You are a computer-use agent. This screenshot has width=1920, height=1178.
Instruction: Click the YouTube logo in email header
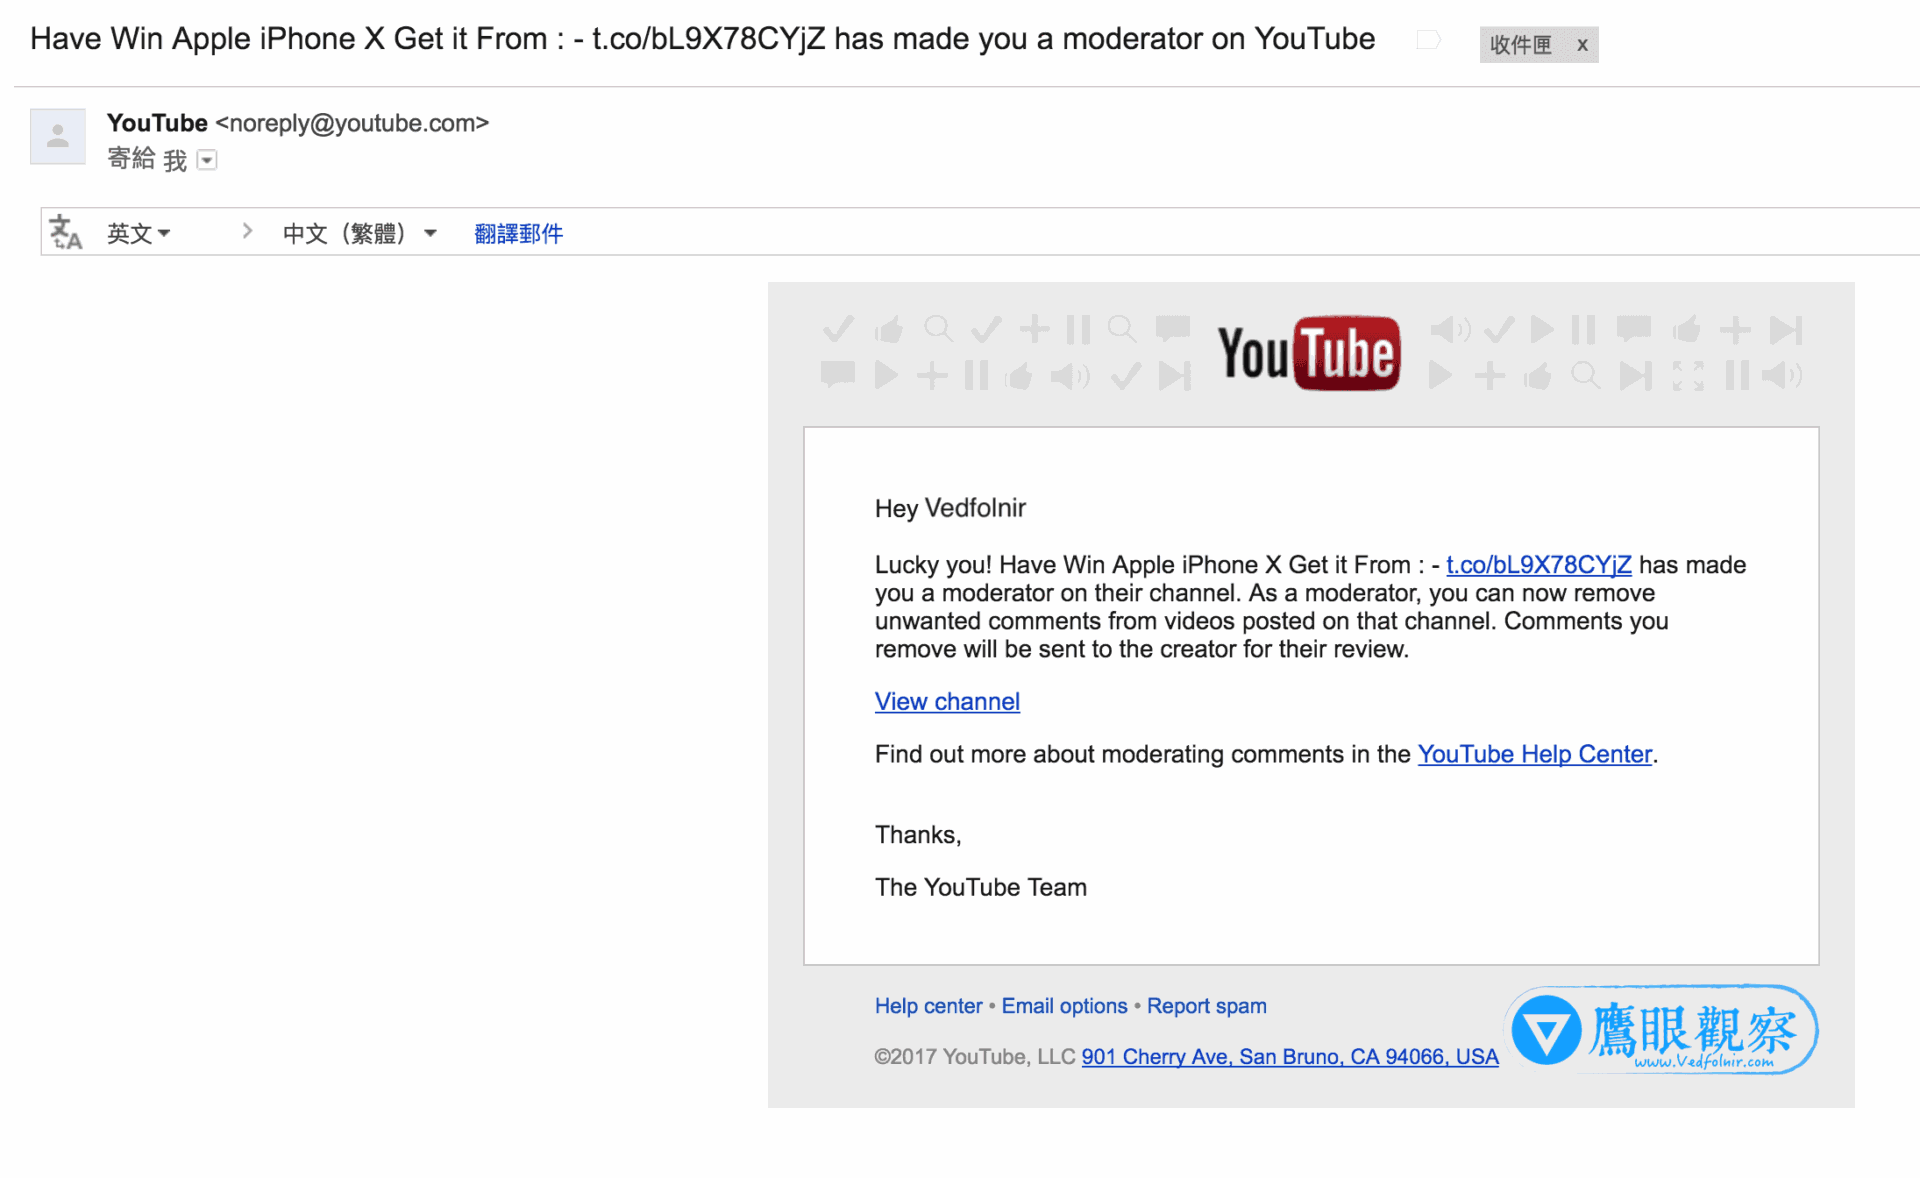[x=1308, y=353]
